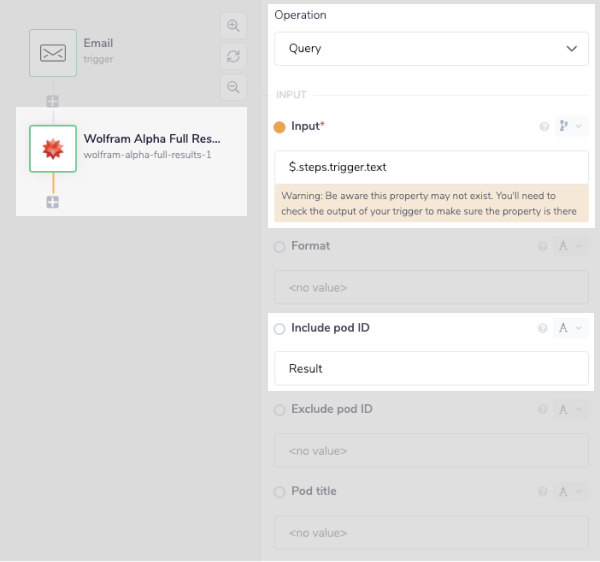Open the Format type dropdown
This screenshot has height=562, width=600.
coord(571,246)
